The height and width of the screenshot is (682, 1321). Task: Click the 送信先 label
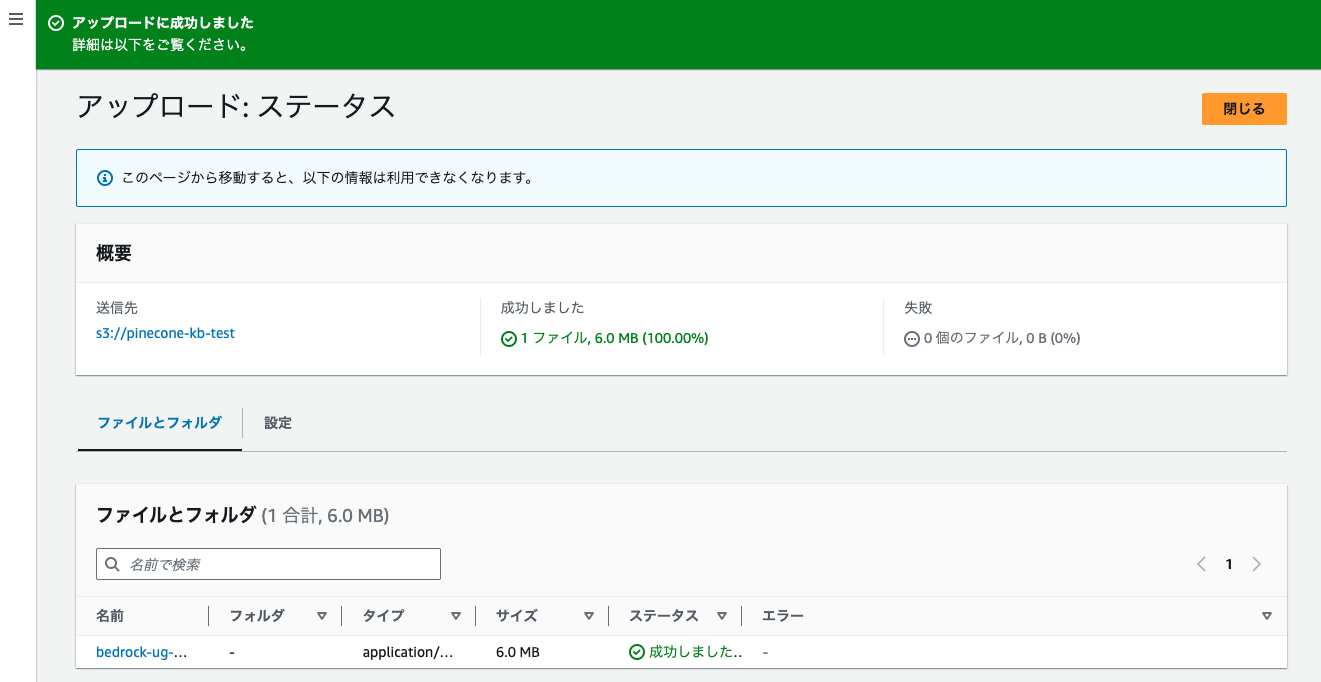pyautogui.click(x=117, y=308)
